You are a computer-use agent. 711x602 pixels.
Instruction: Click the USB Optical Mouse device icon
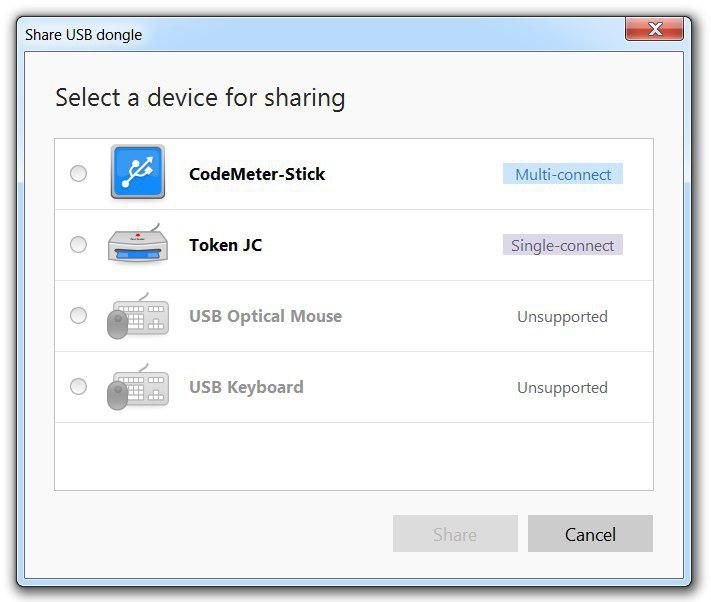click(137, 316)
